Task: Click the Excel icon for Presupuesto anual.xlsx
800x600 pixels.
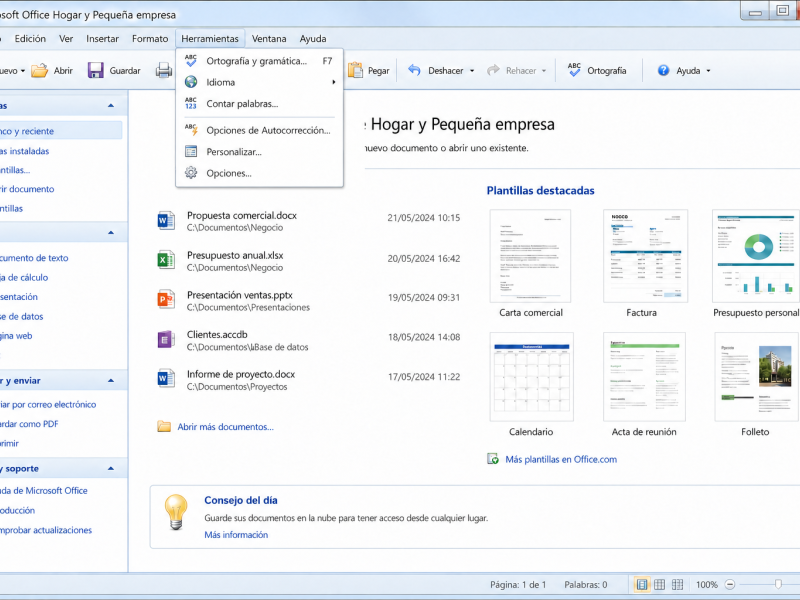Action: tap(166, 260)
